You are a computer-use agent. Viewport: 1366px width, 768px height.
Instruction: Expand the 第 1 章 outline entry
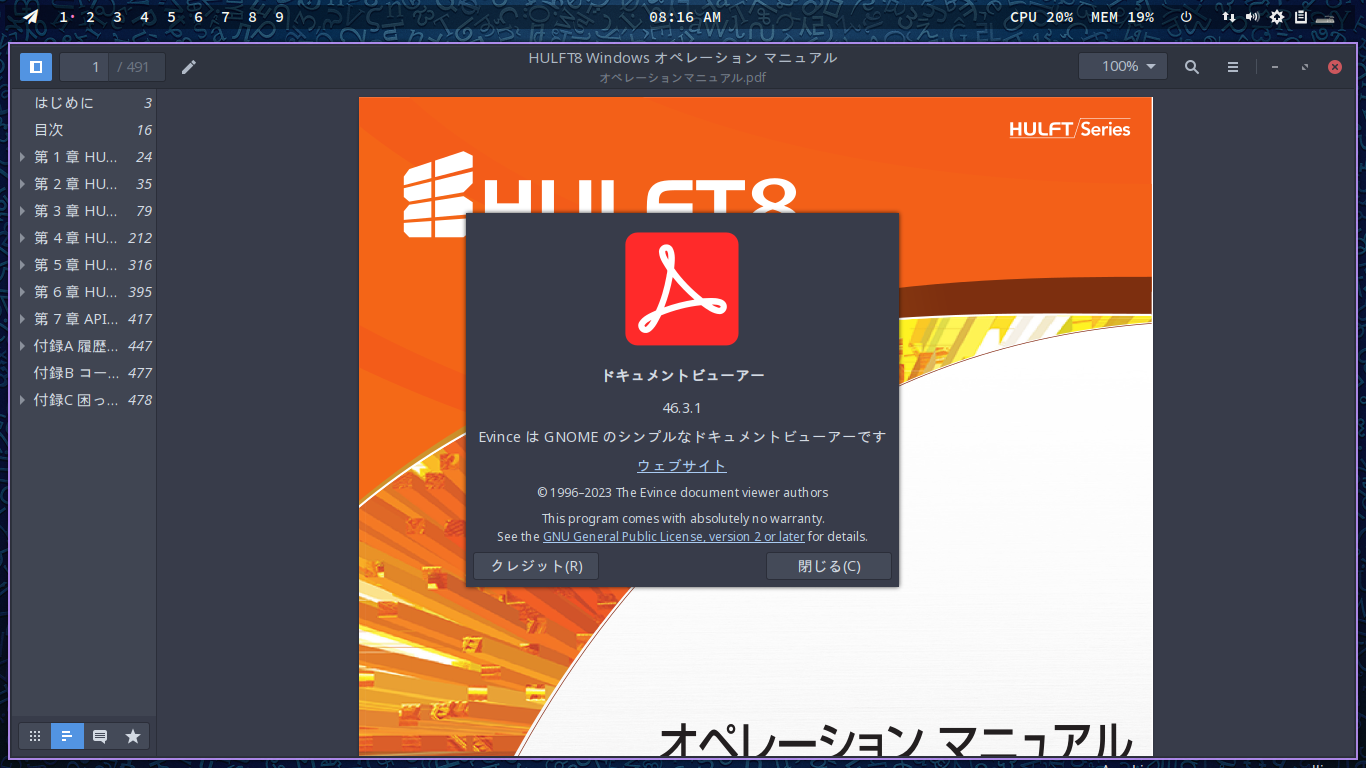click(x=23, y=157)
